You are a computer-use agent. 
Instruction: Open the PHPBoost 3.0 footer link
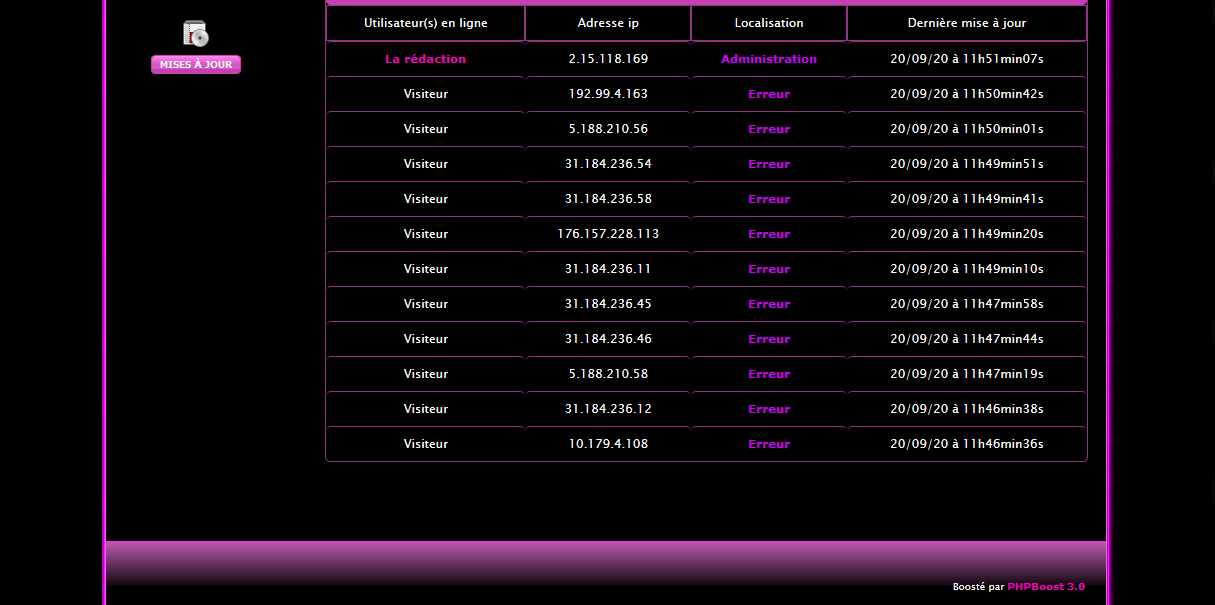pyautogui.click(x=1045, y=587)
